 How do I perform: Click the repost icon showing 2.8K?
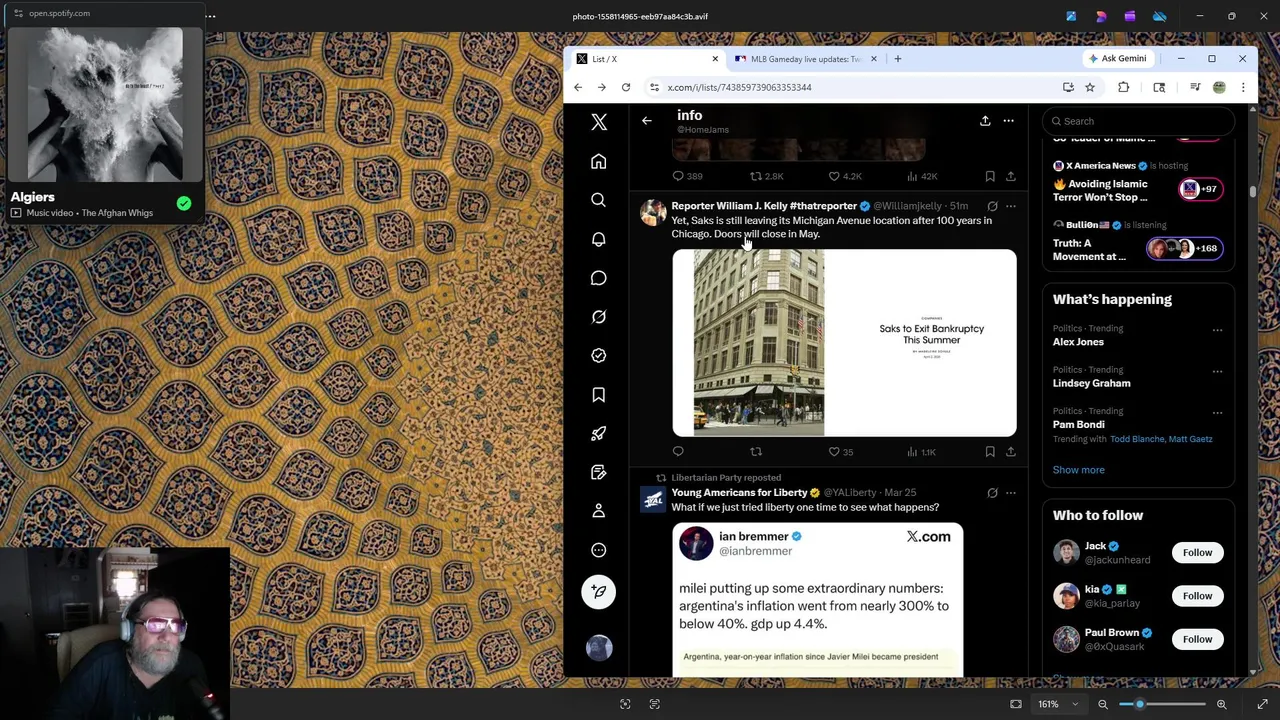tap(767, 176)
